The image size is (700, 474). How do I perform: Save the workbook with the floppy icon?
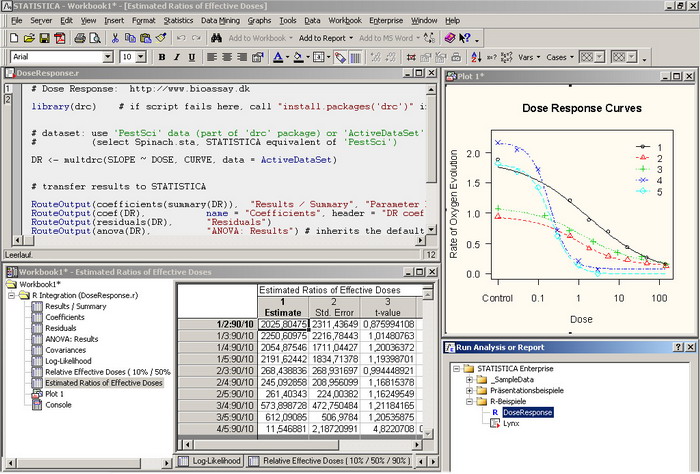coord(44,38)
